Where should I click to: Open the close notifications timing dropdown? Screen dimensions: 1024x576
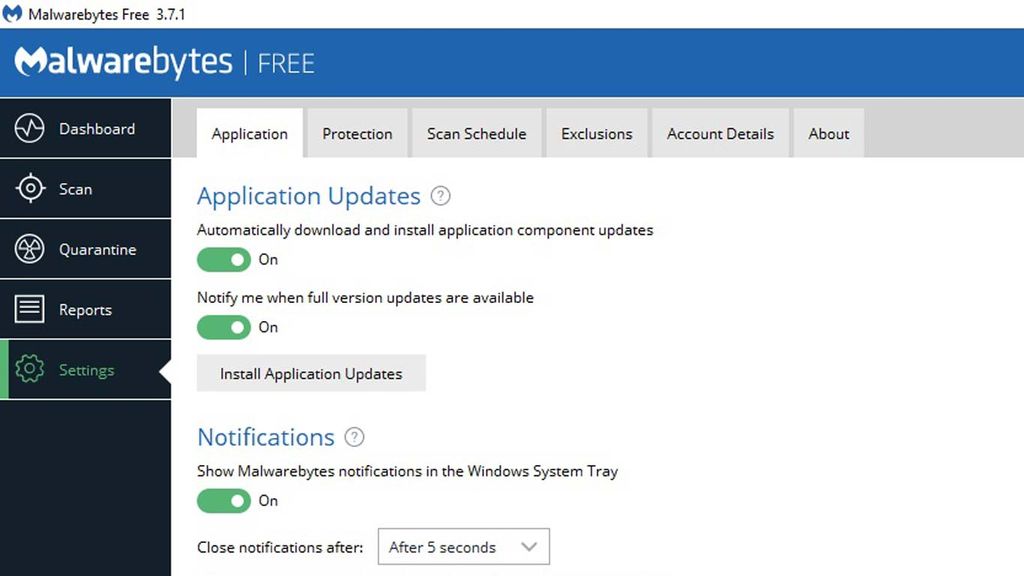point(463,547)
